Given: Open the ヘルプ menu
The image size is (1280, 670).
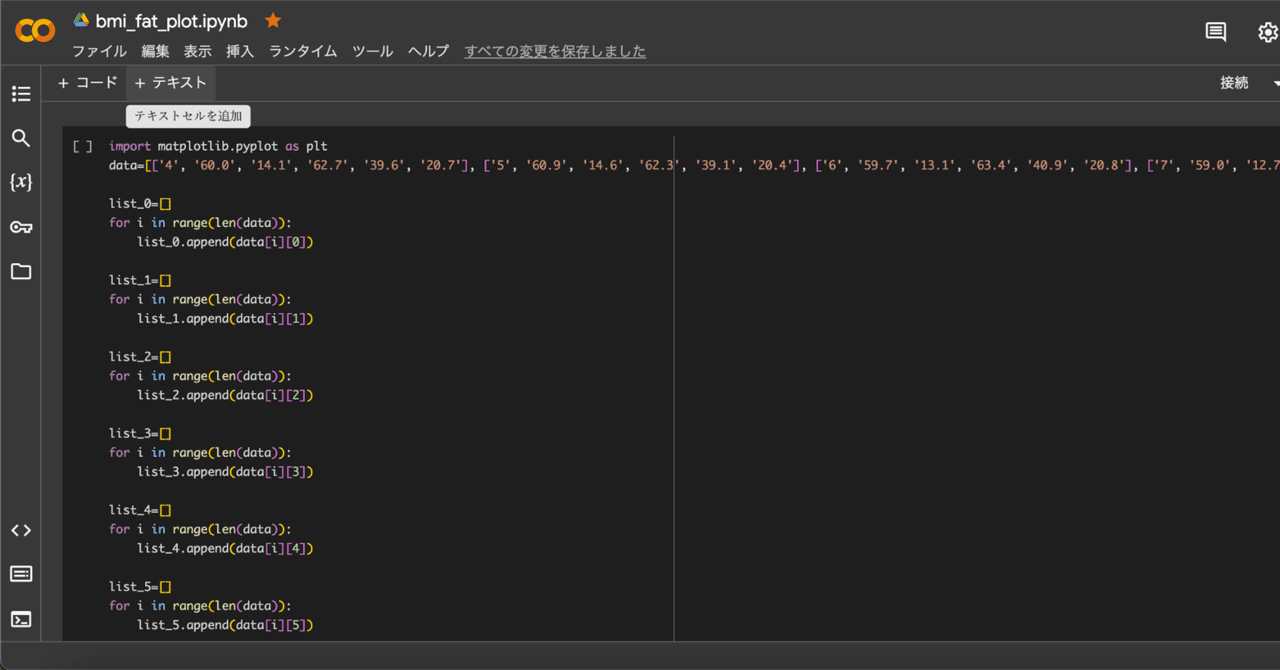Looking at the screenshot, I should pyautogui.click(x=428, y=51).
